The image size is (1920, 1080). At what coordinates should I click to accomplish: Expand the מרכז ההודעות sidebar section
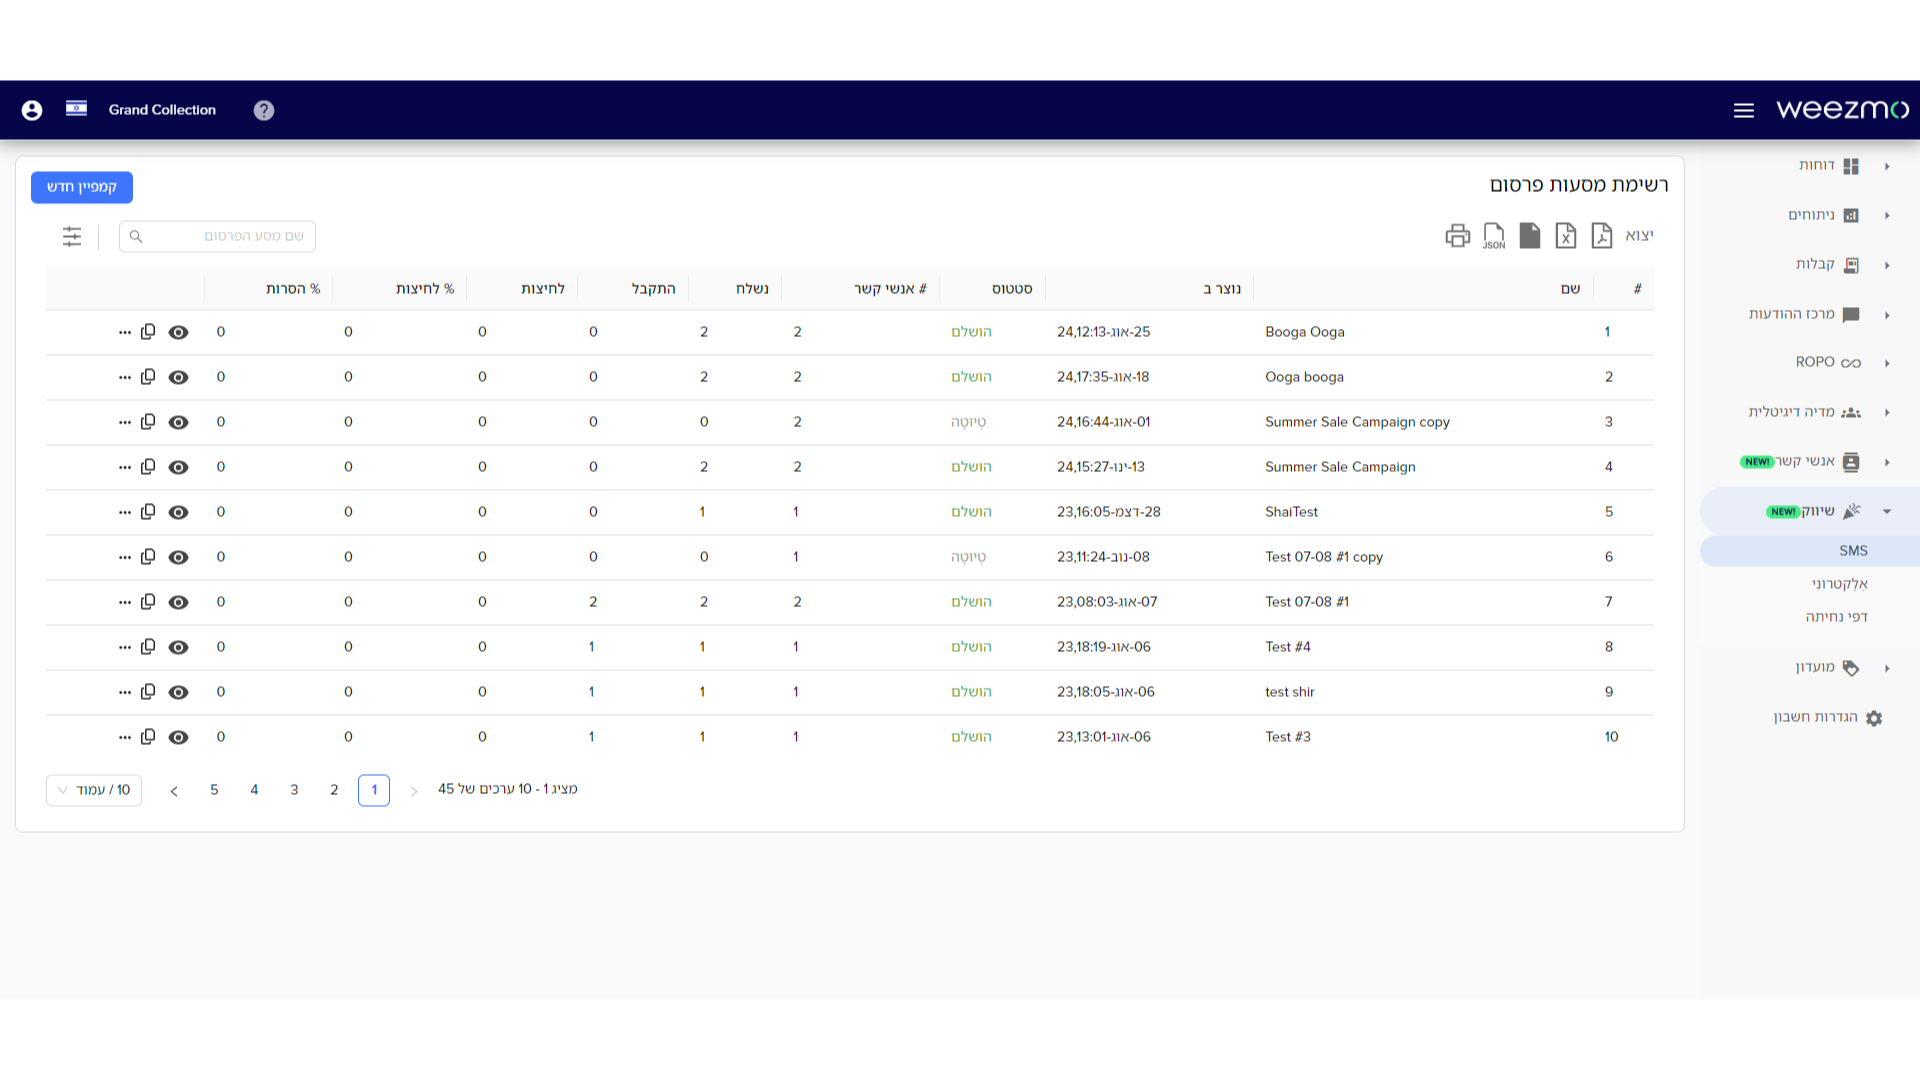(1887, 316)
